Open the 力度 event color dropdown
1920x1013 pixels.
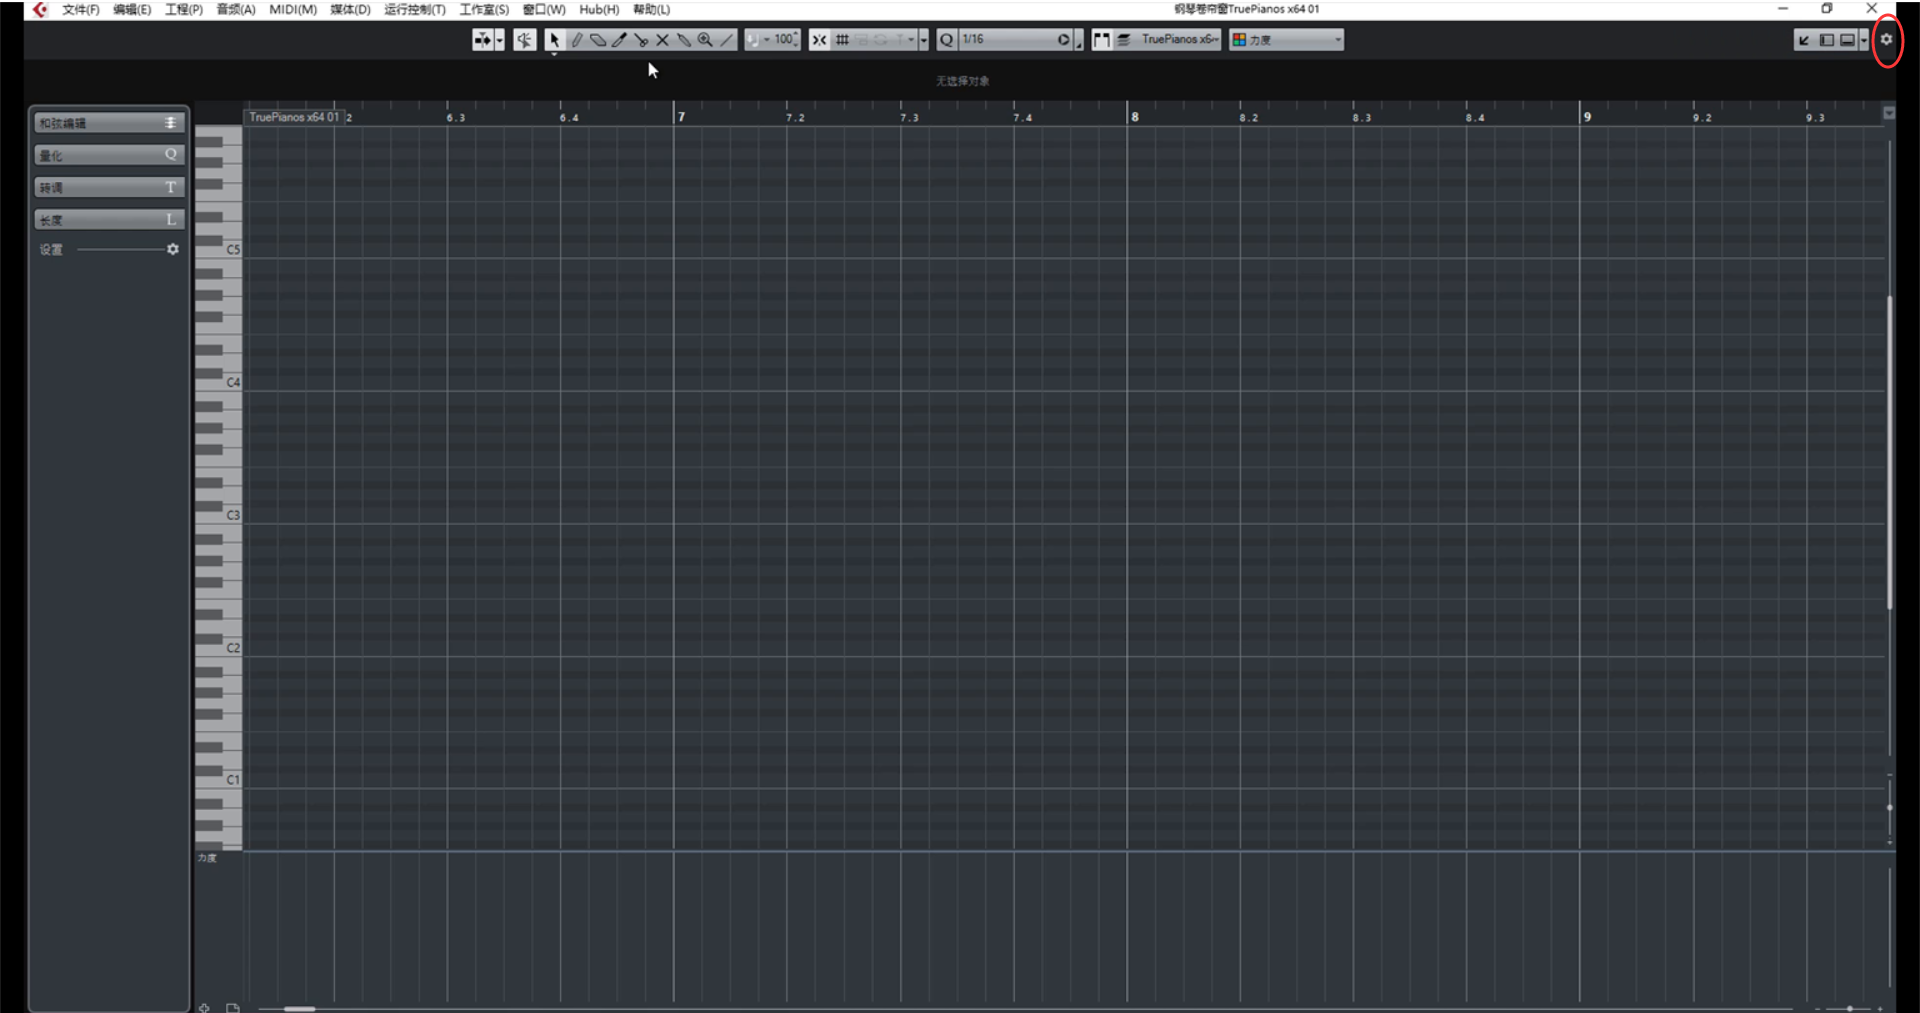pos(1287,40)
